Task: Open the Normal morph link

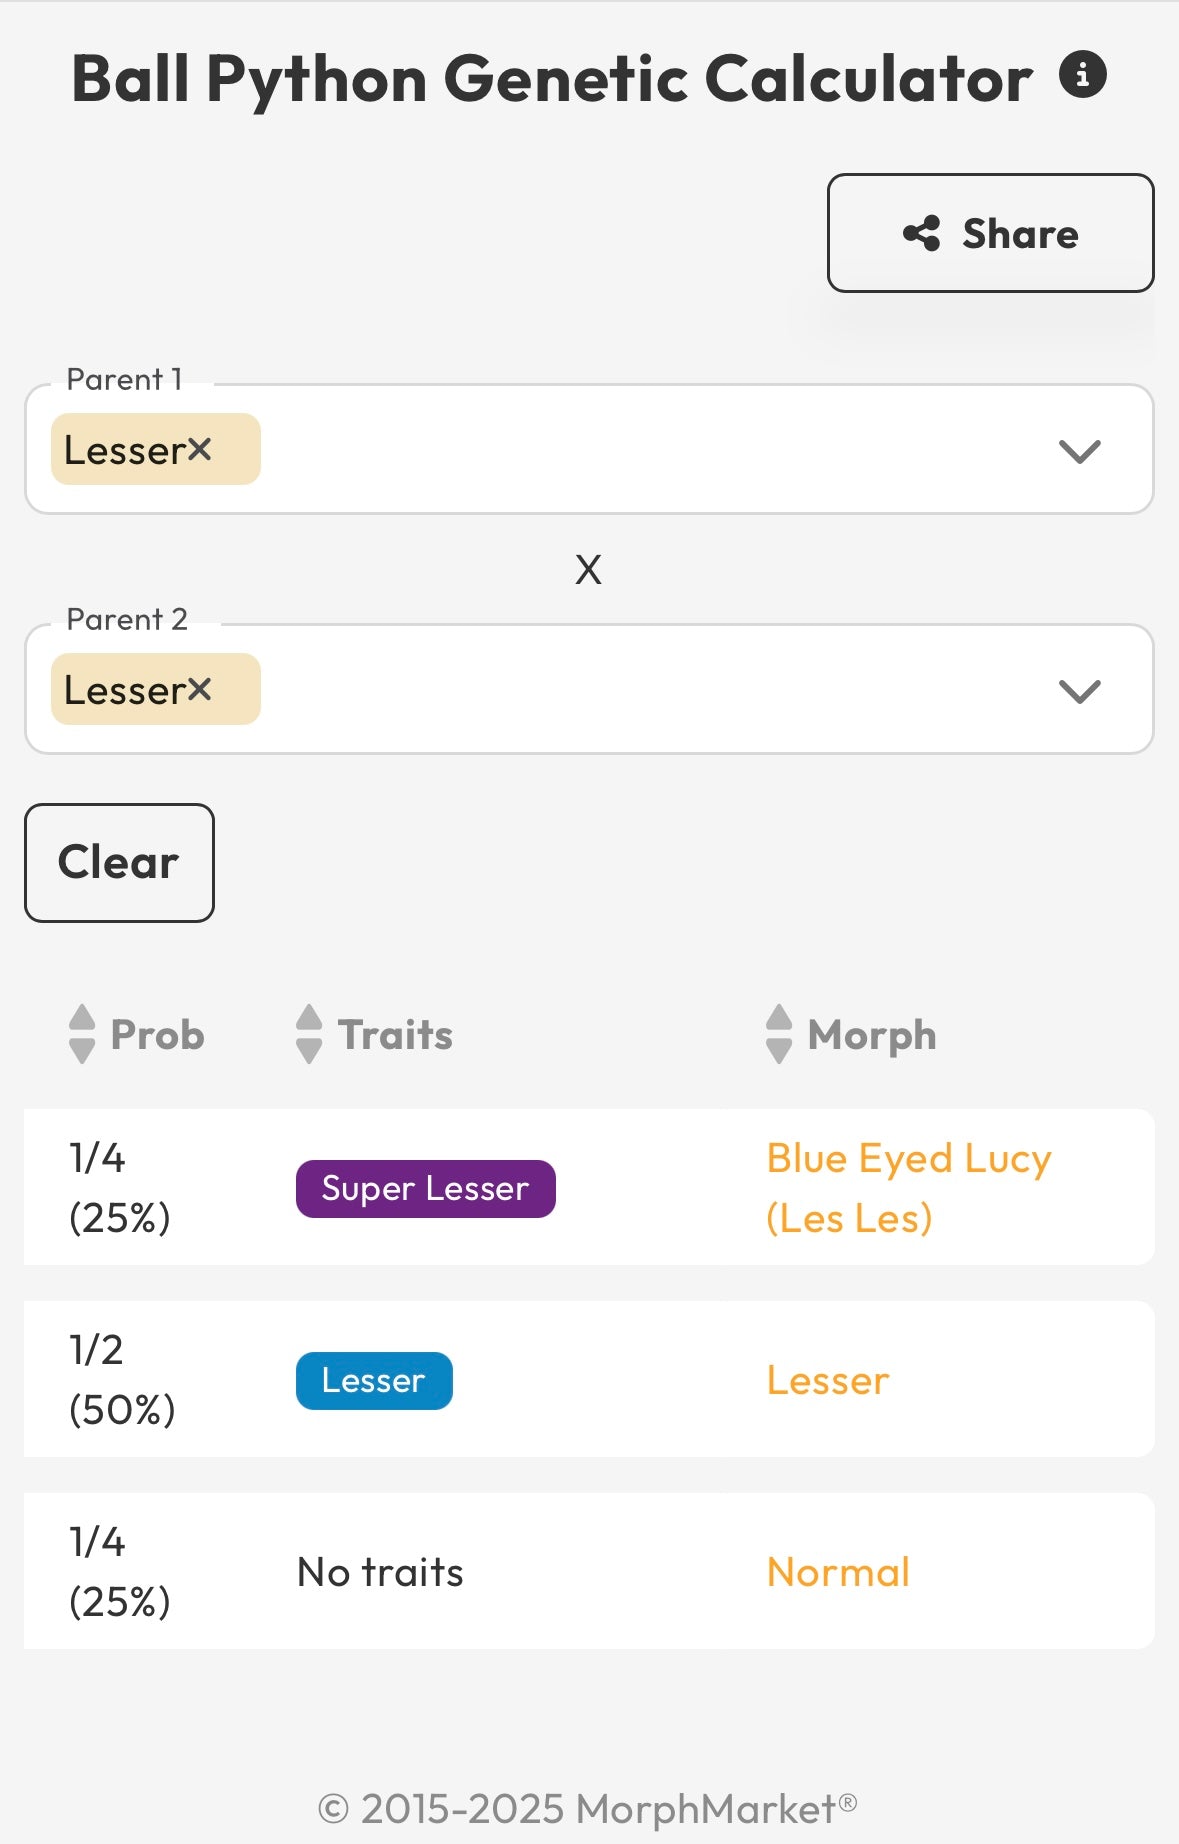Action: (838, 1573)
